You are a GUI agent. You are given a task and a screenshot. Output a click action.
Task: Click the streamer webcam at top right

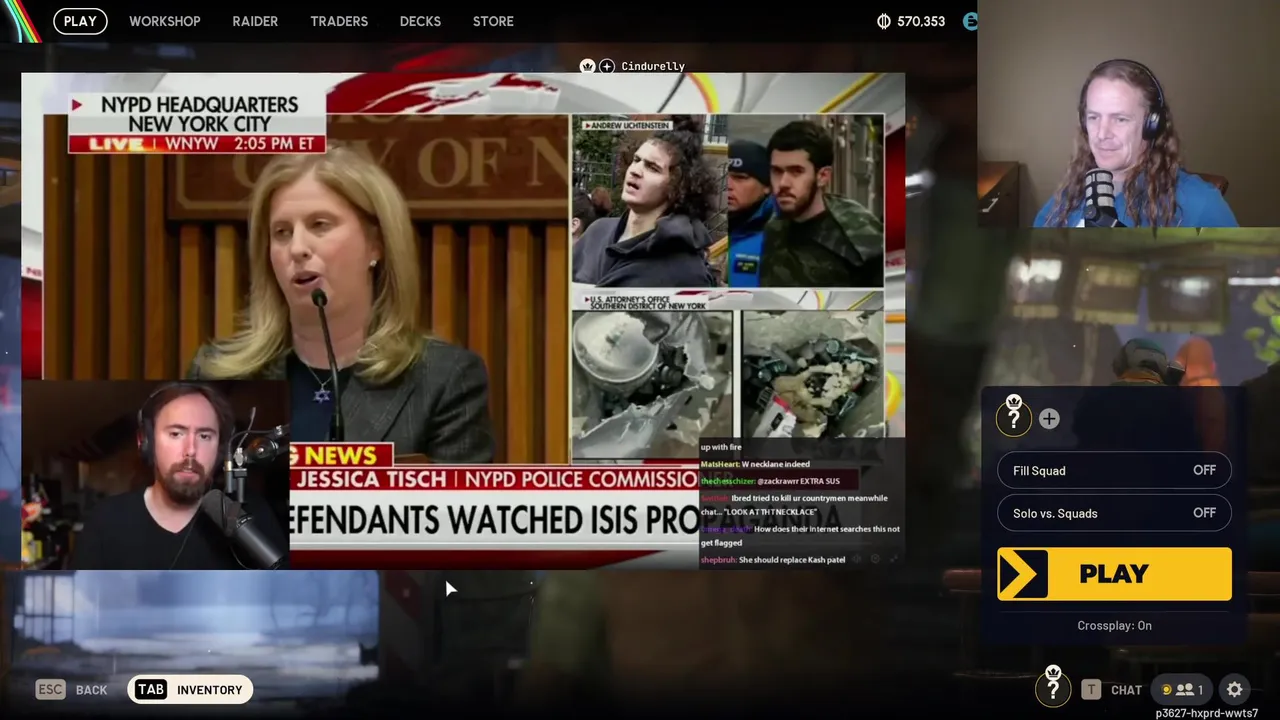[1128, 115]
